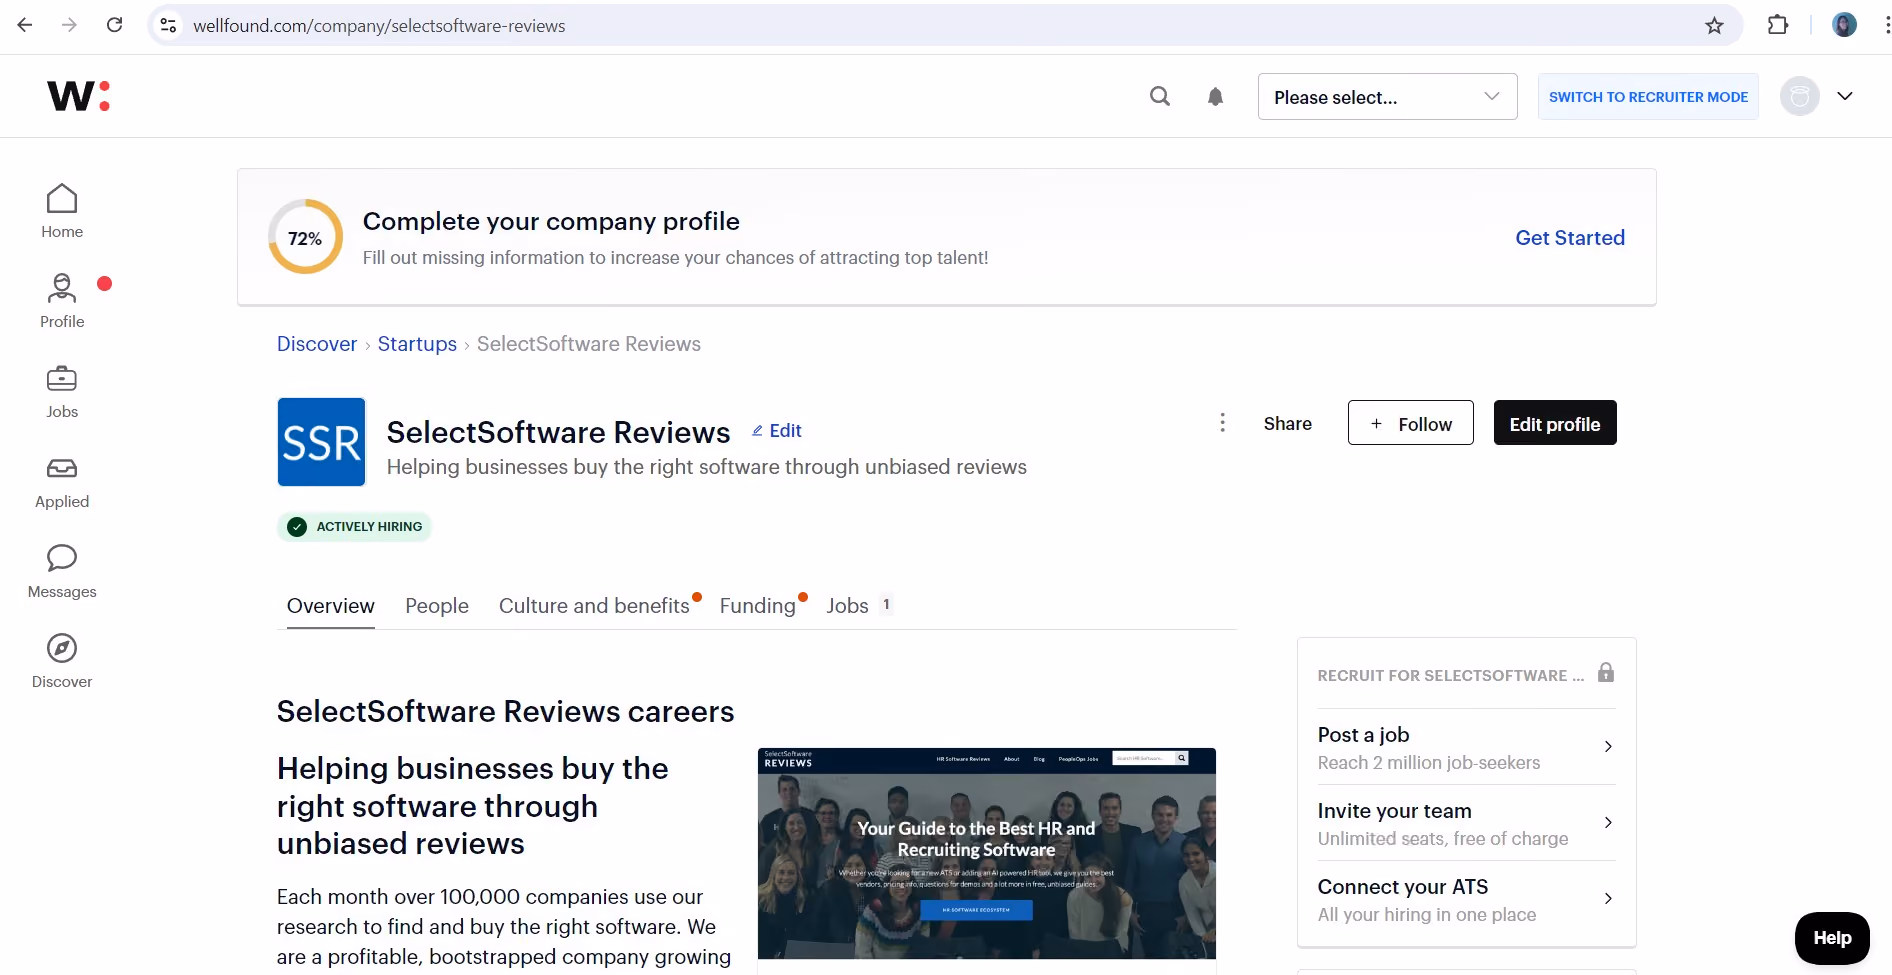Expand Invite your team chevron
The height and width of the screenshot is (975, 1892).
(x=1608, y=823)
